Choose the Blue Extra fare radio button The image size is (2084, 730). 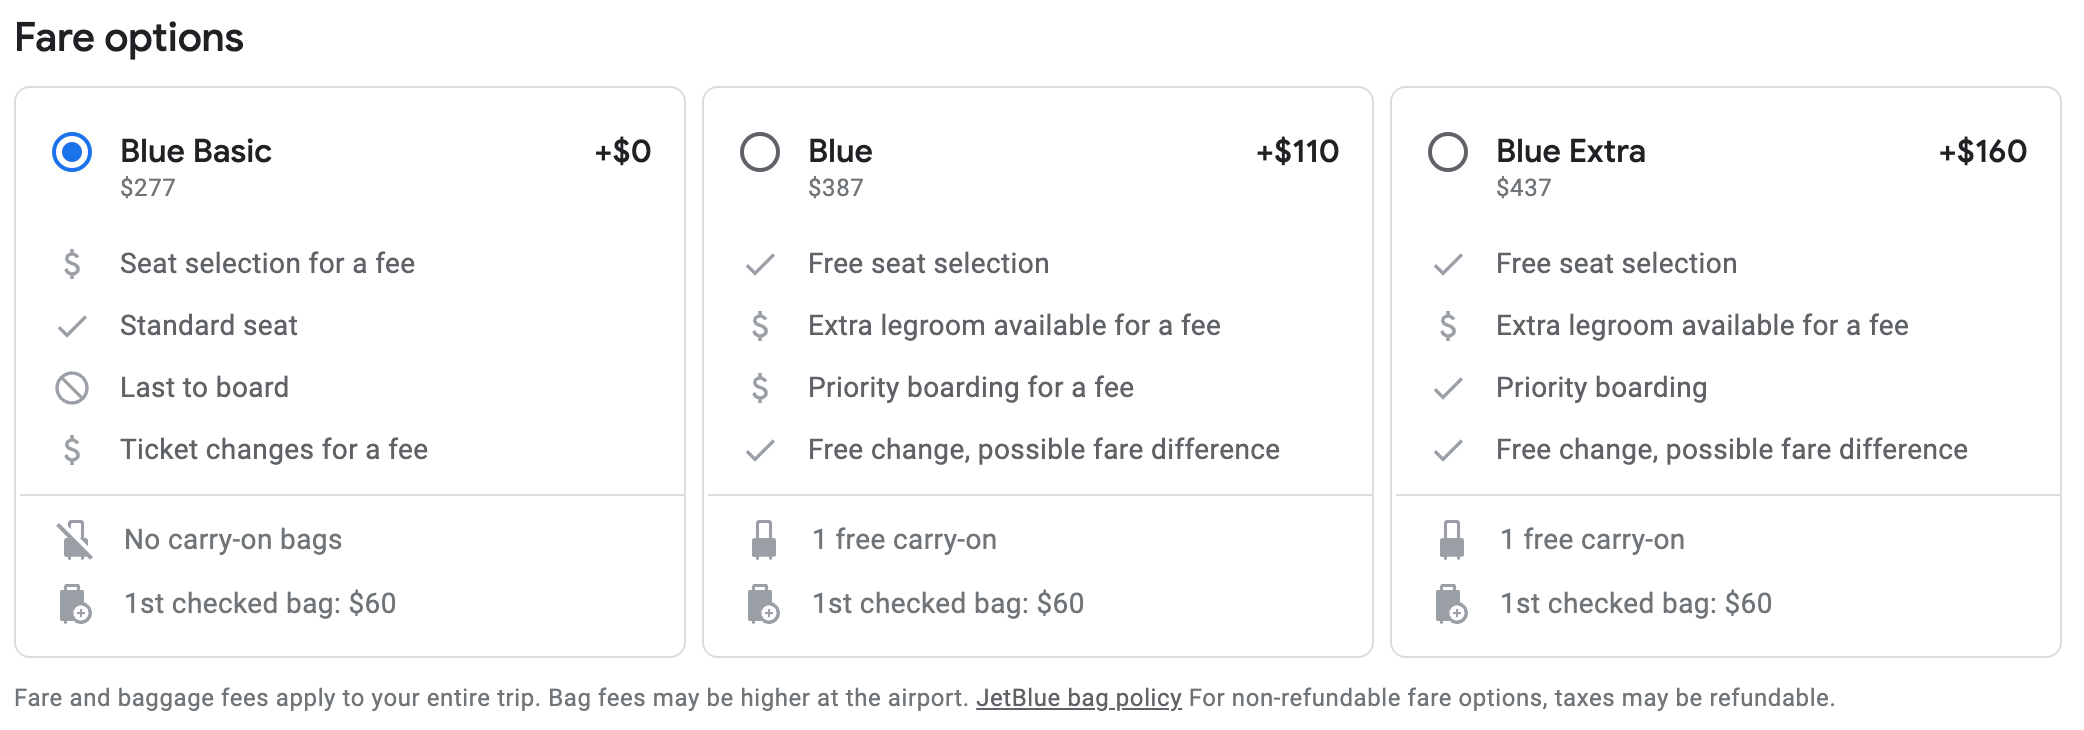1448,152
